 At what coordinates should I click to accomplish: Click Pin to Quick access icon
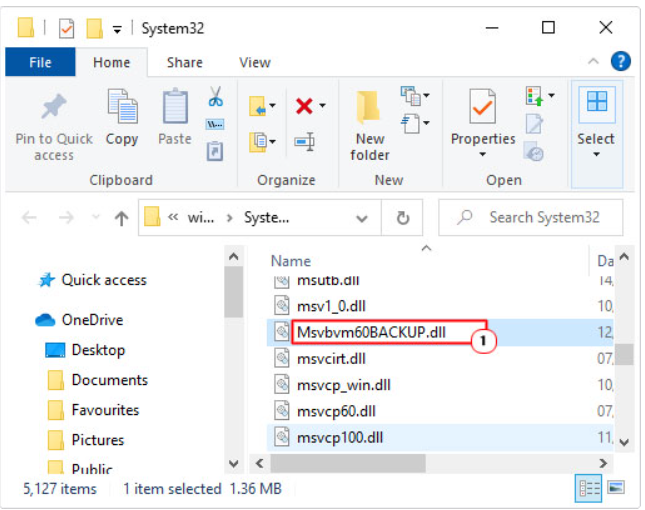pos(54,106)
